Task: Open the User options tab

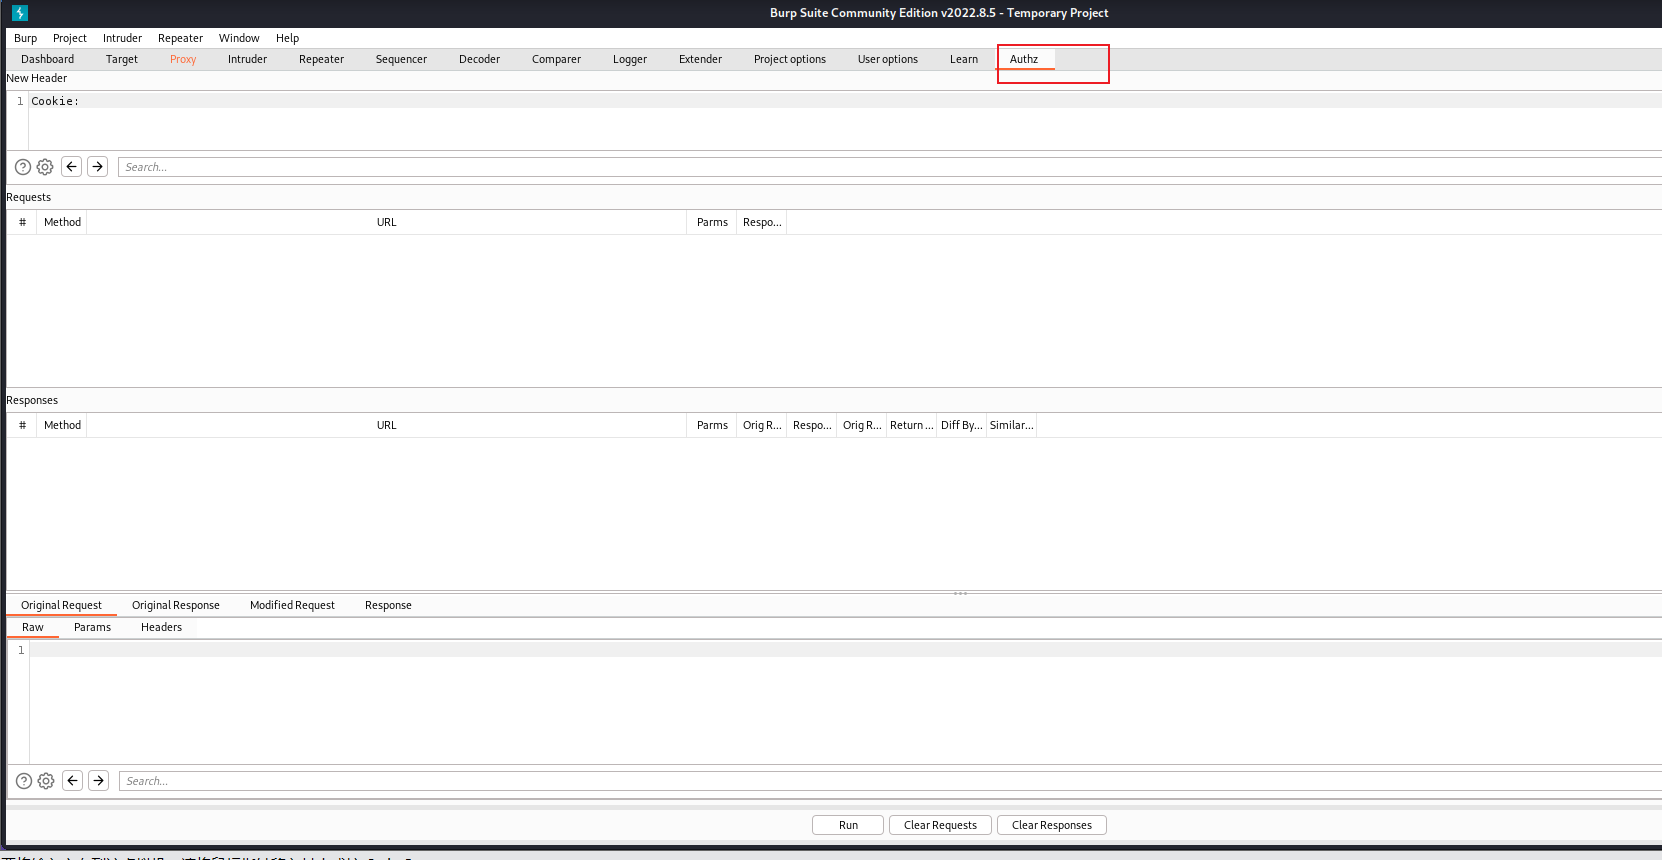Action: pos(888,59)
